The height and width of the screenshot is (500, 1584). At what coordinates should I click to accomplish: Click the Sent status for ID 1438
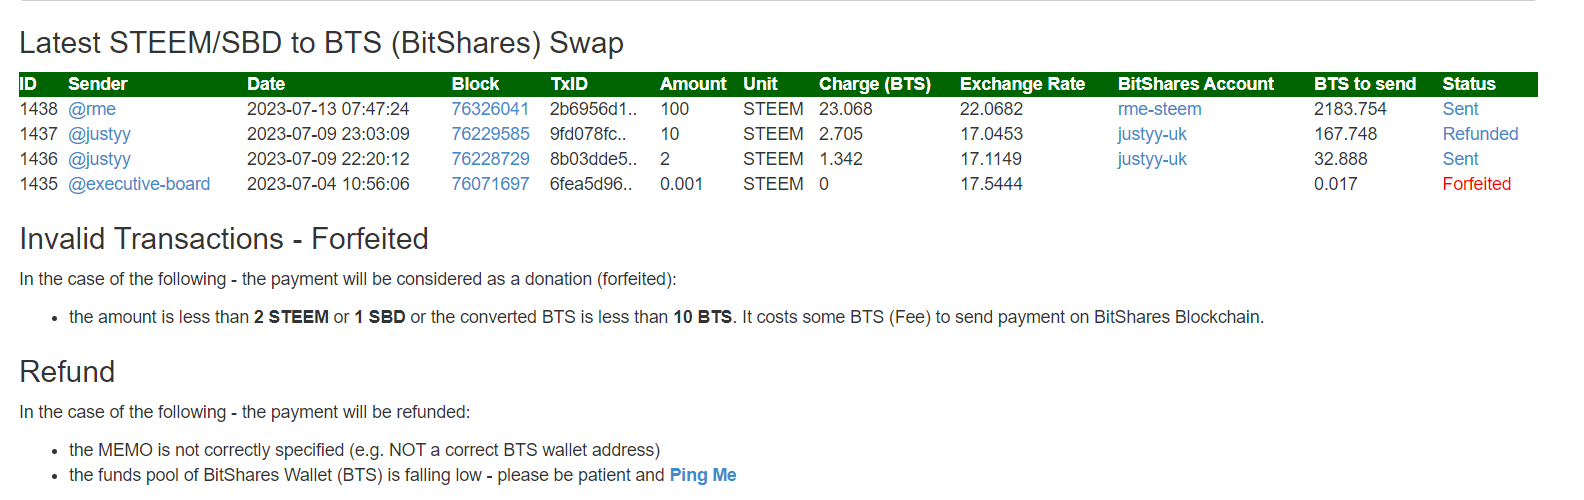click(1460, 109)
